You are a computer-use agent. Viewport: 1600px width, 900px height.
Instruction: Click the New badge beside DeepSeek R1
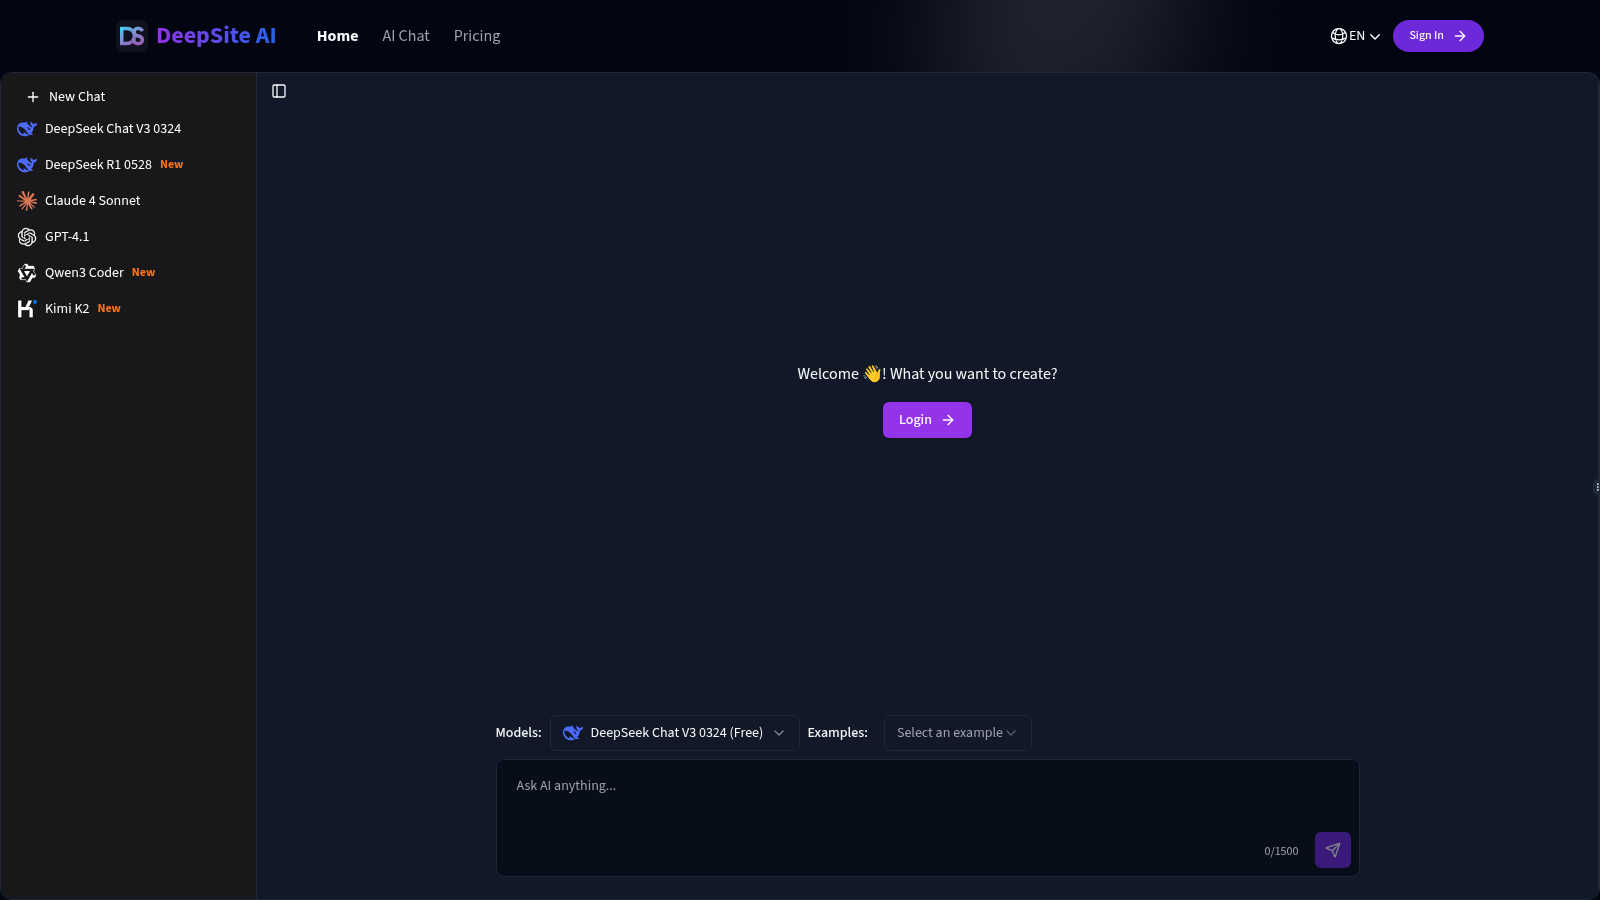coord(172,165)
